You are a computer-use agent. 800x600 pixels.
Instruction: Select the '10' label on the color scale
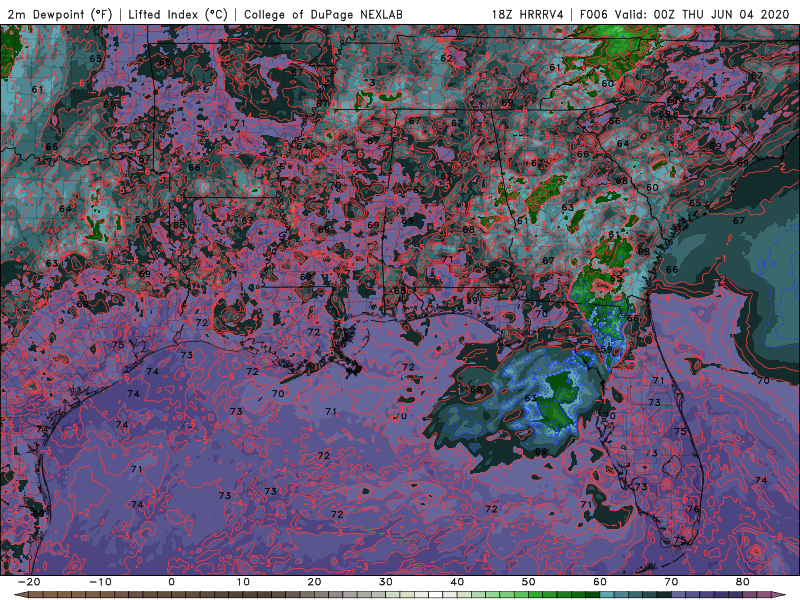click(243, 582)
